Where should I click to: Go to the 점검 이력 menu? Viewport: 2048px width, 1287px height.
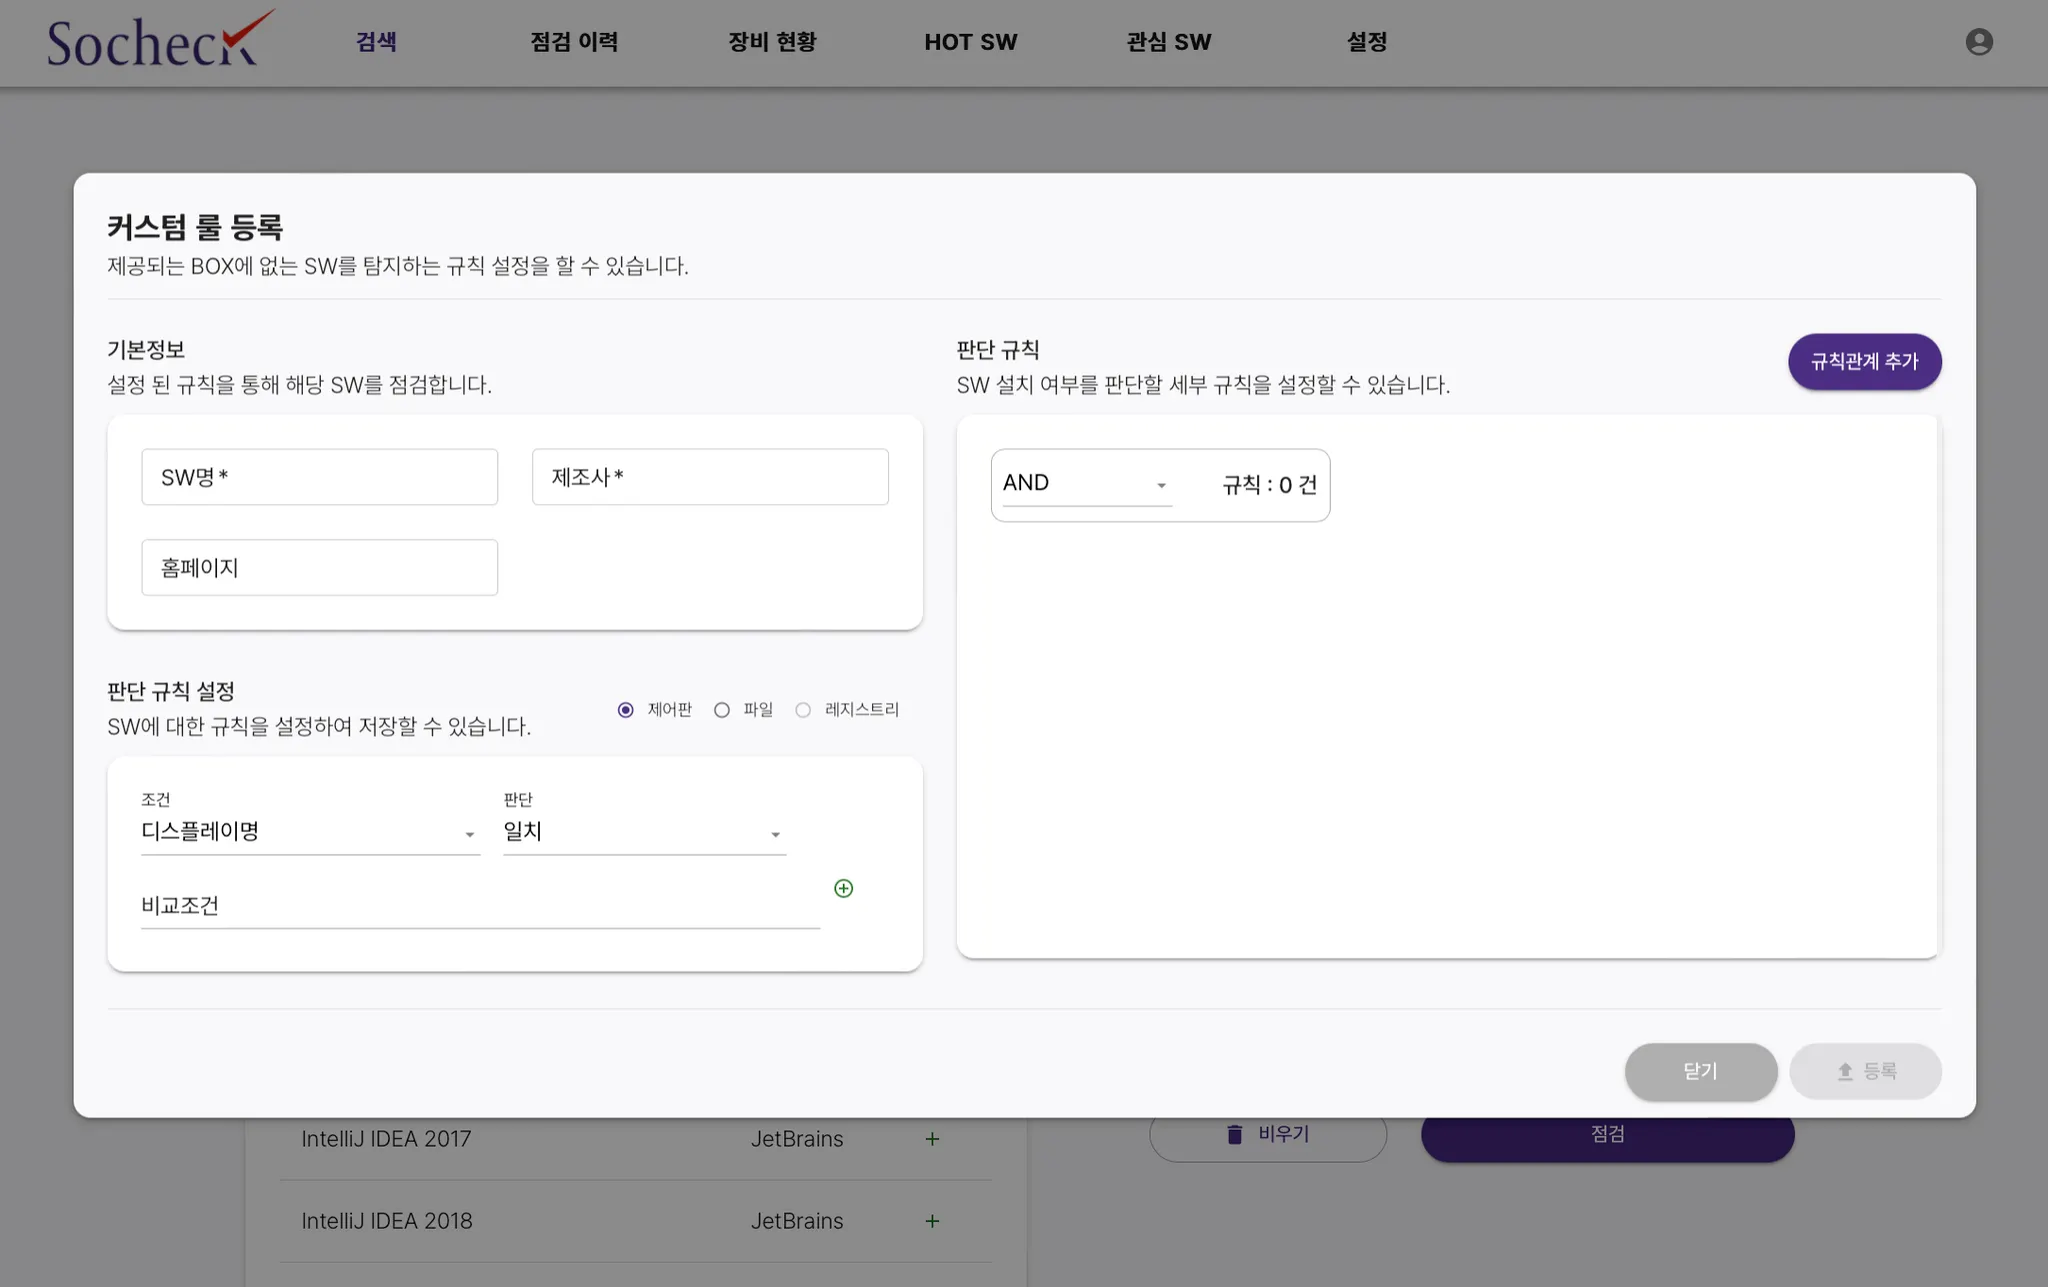point(574,42)
